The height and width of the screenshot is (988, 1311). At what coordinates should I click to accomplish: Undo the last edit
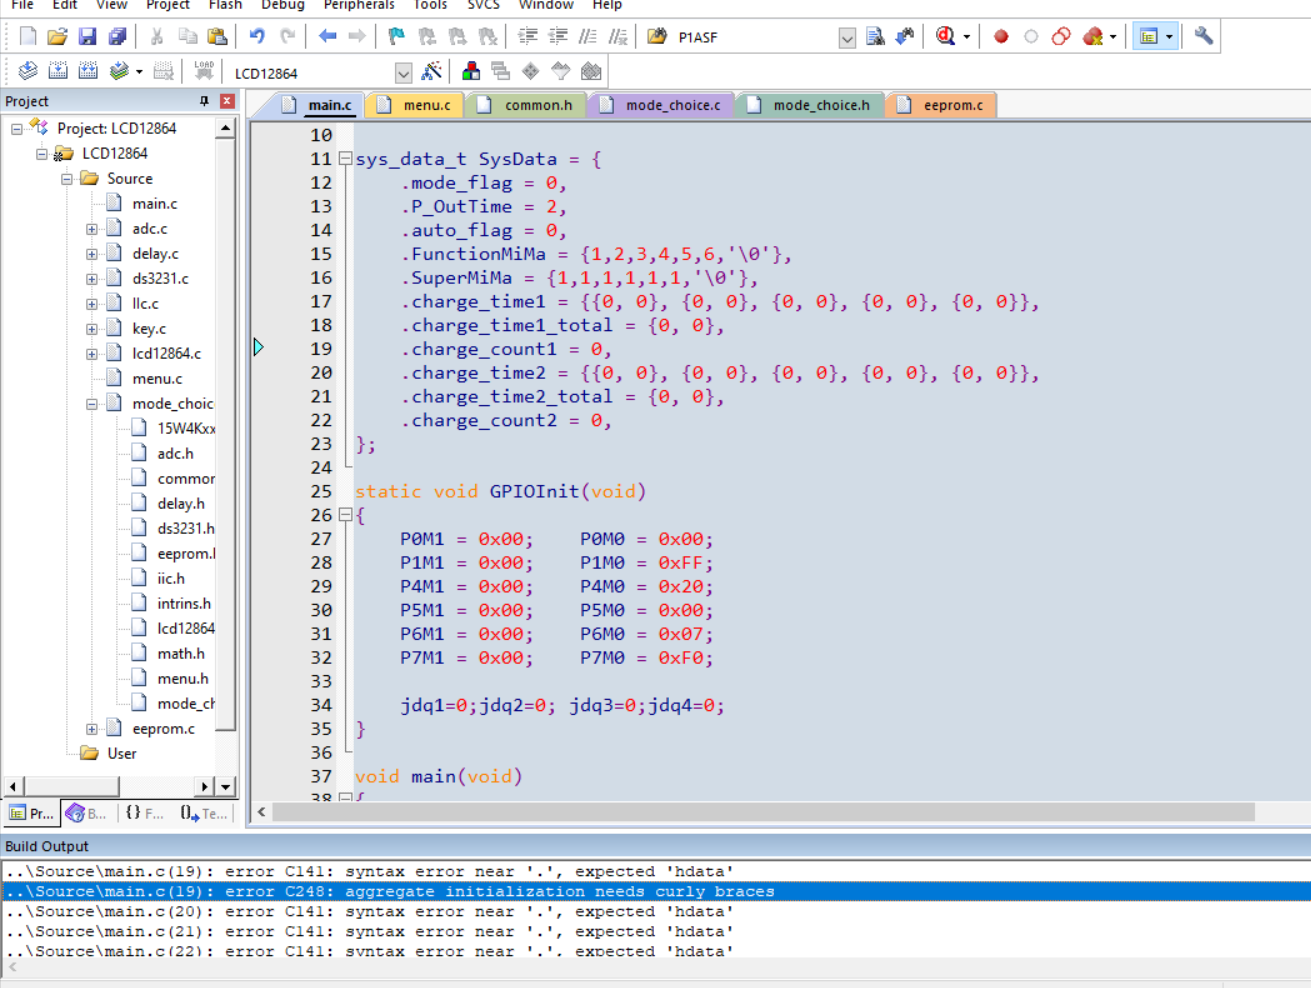click(257, 37)
